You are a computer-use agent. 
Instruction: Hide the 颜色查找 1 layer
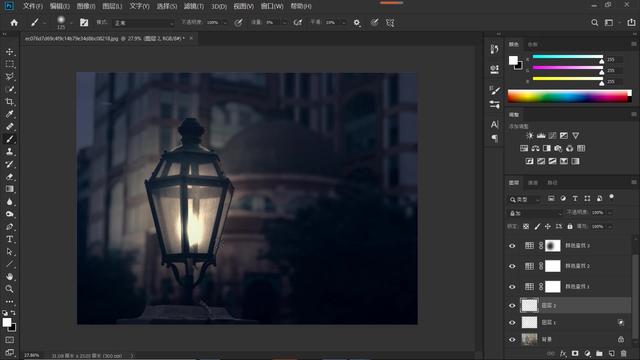[512, 287]
